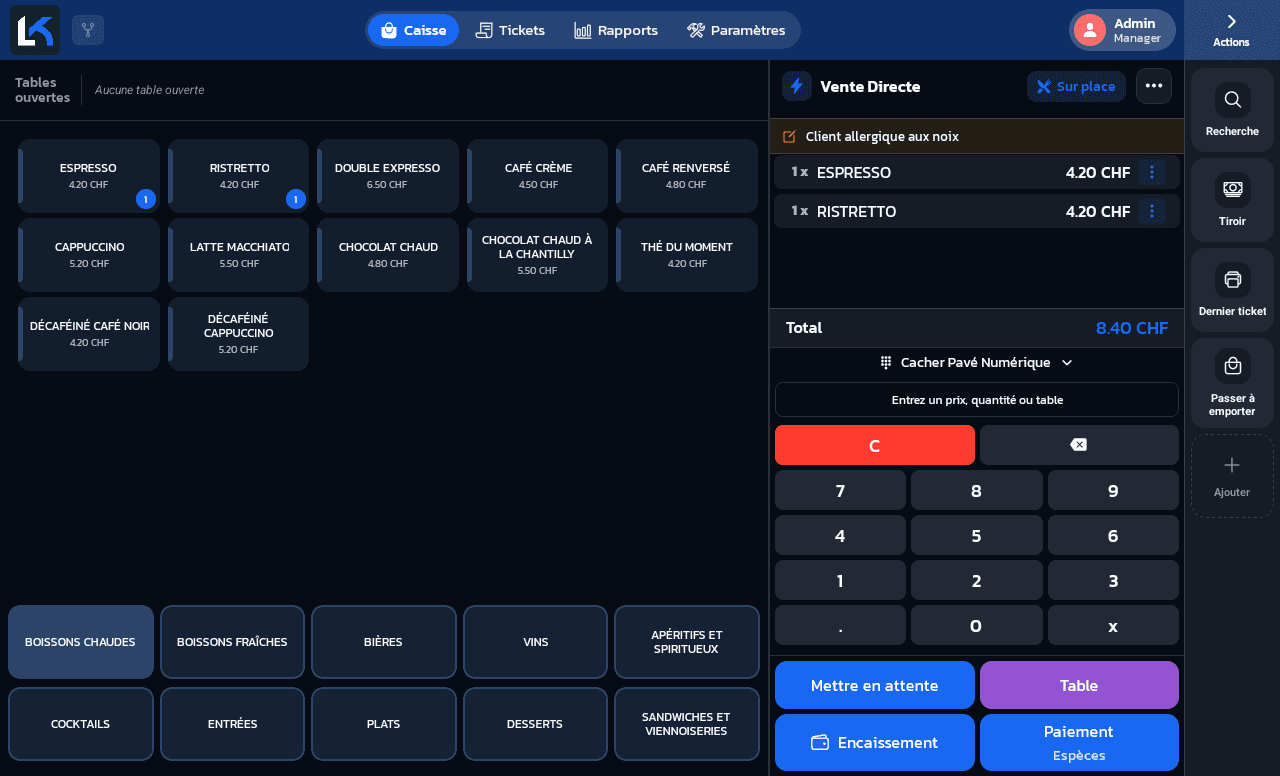The height and width of the screenshot is (776, 1280).
Task: Tap keypad digit 5
Action: [x=976, y=535]
